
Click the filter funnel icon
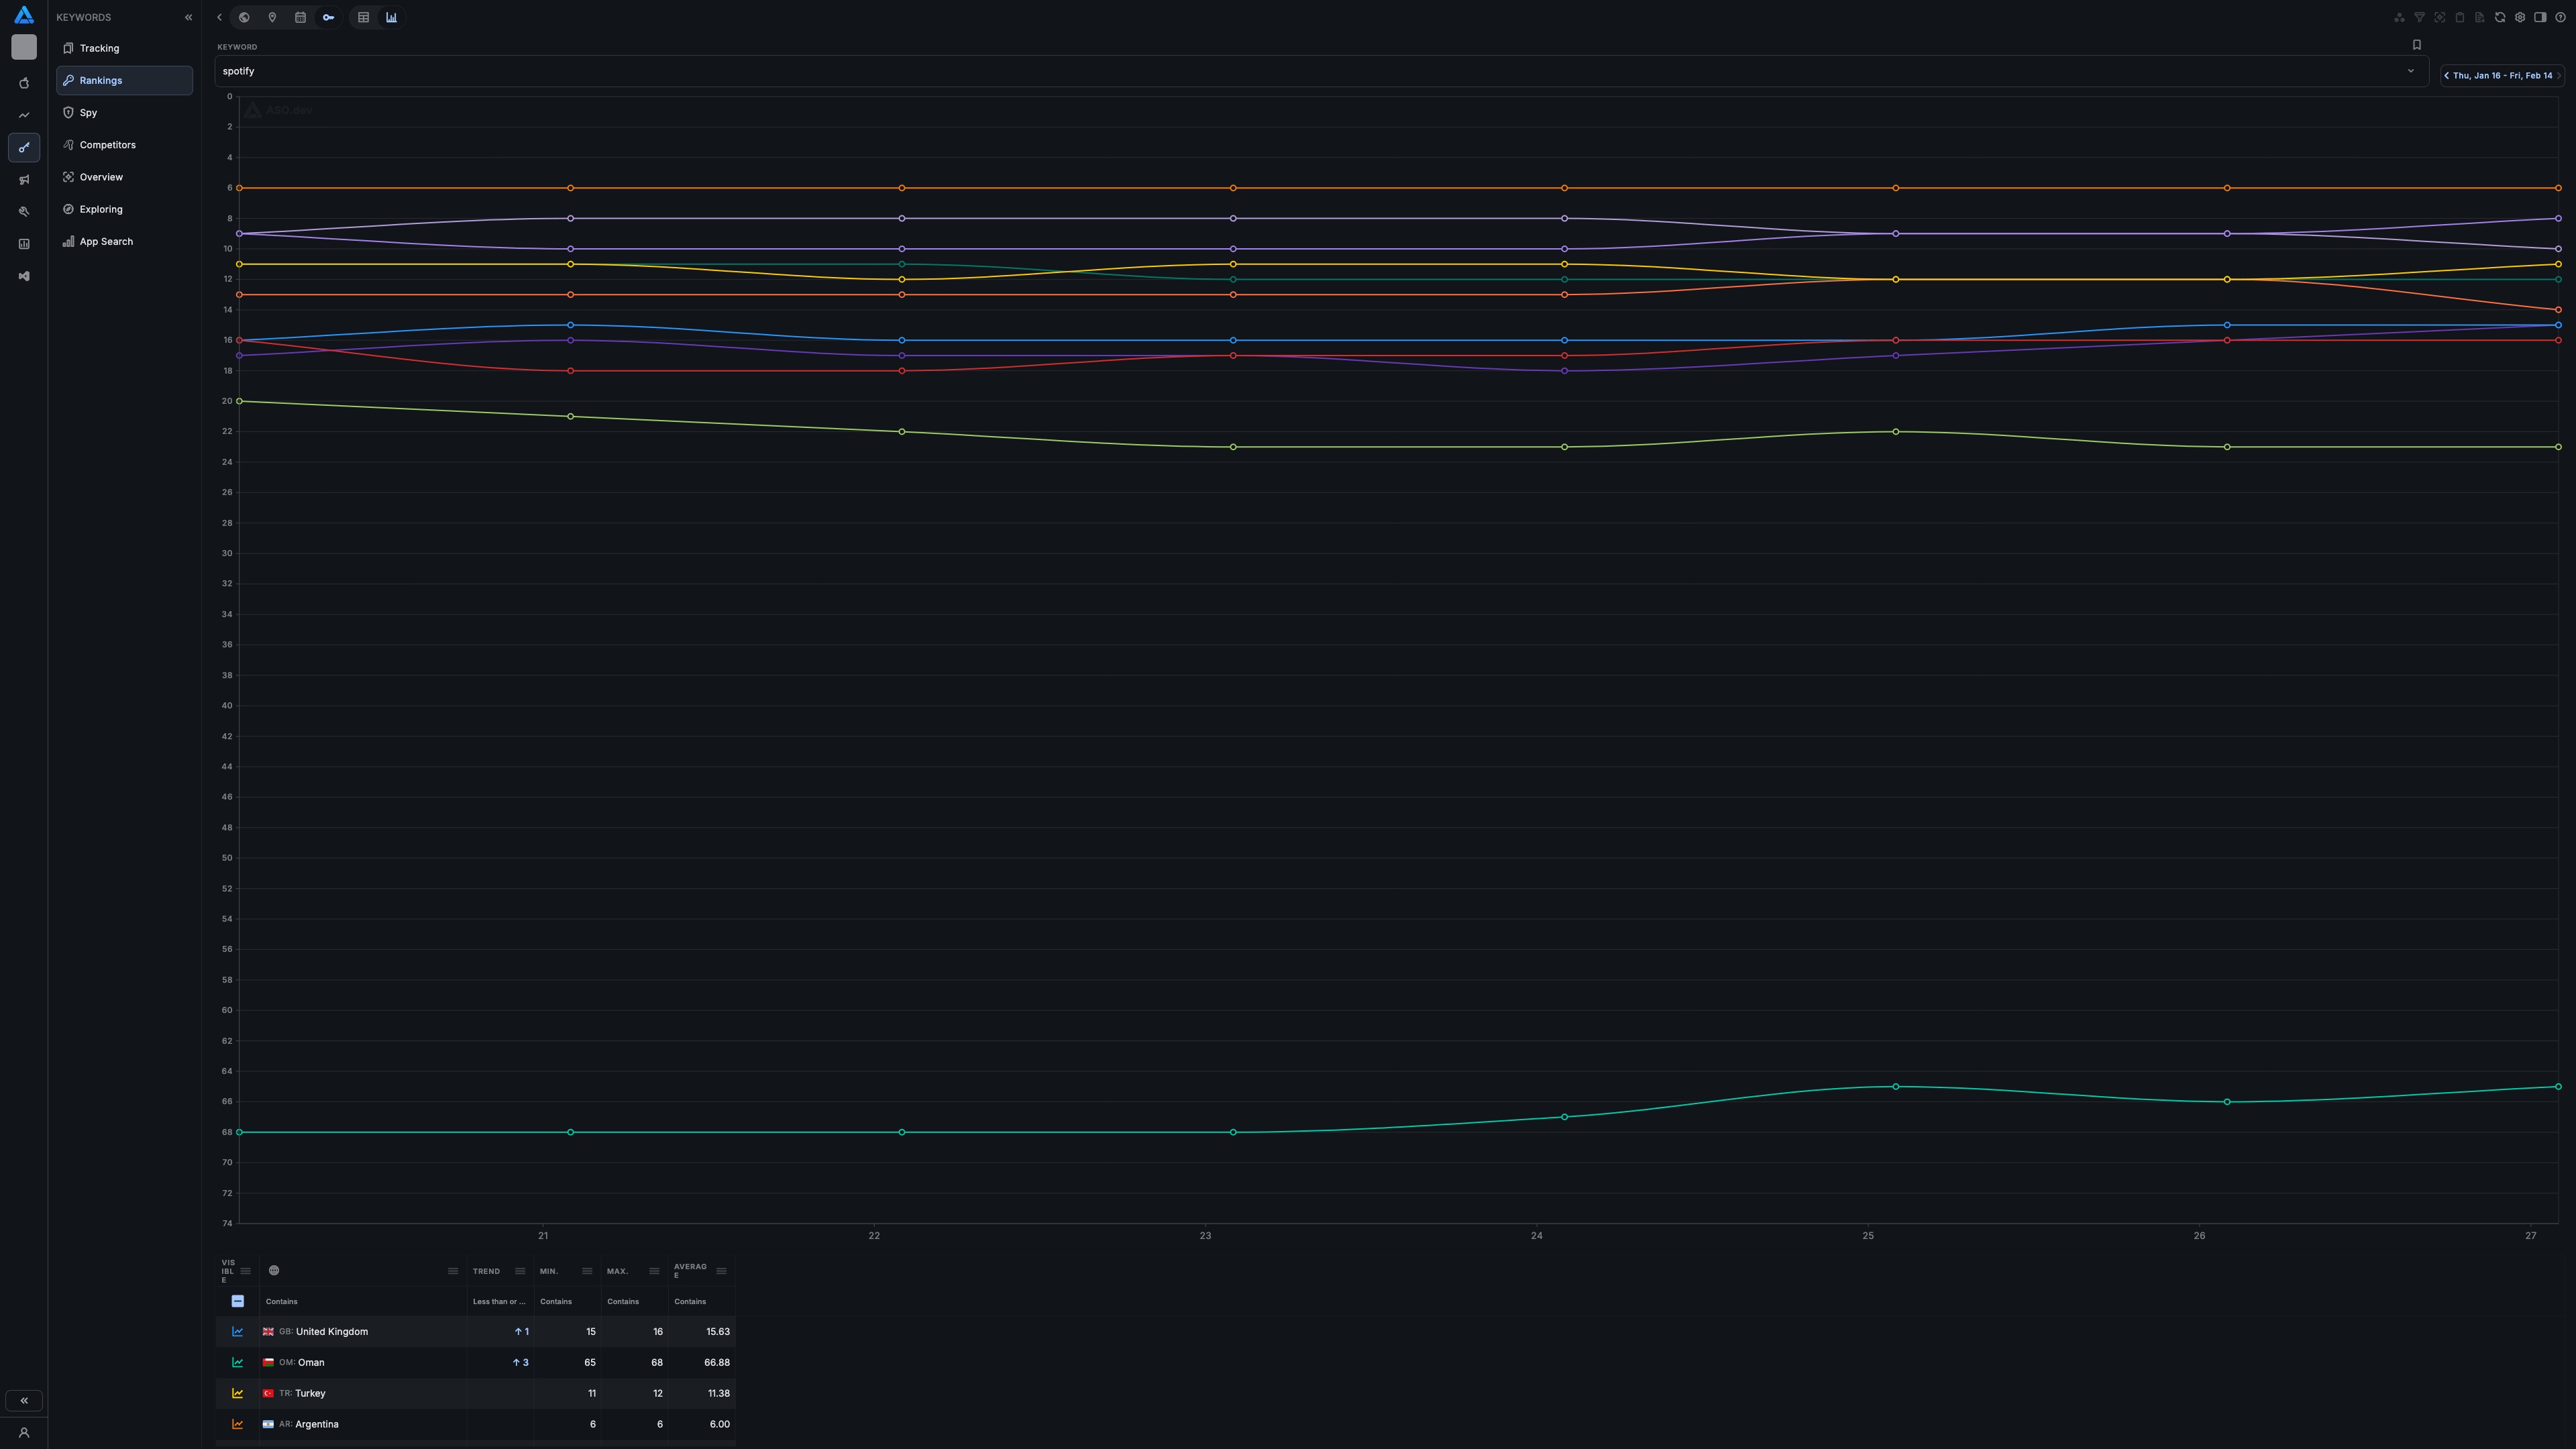(2420, 17)
